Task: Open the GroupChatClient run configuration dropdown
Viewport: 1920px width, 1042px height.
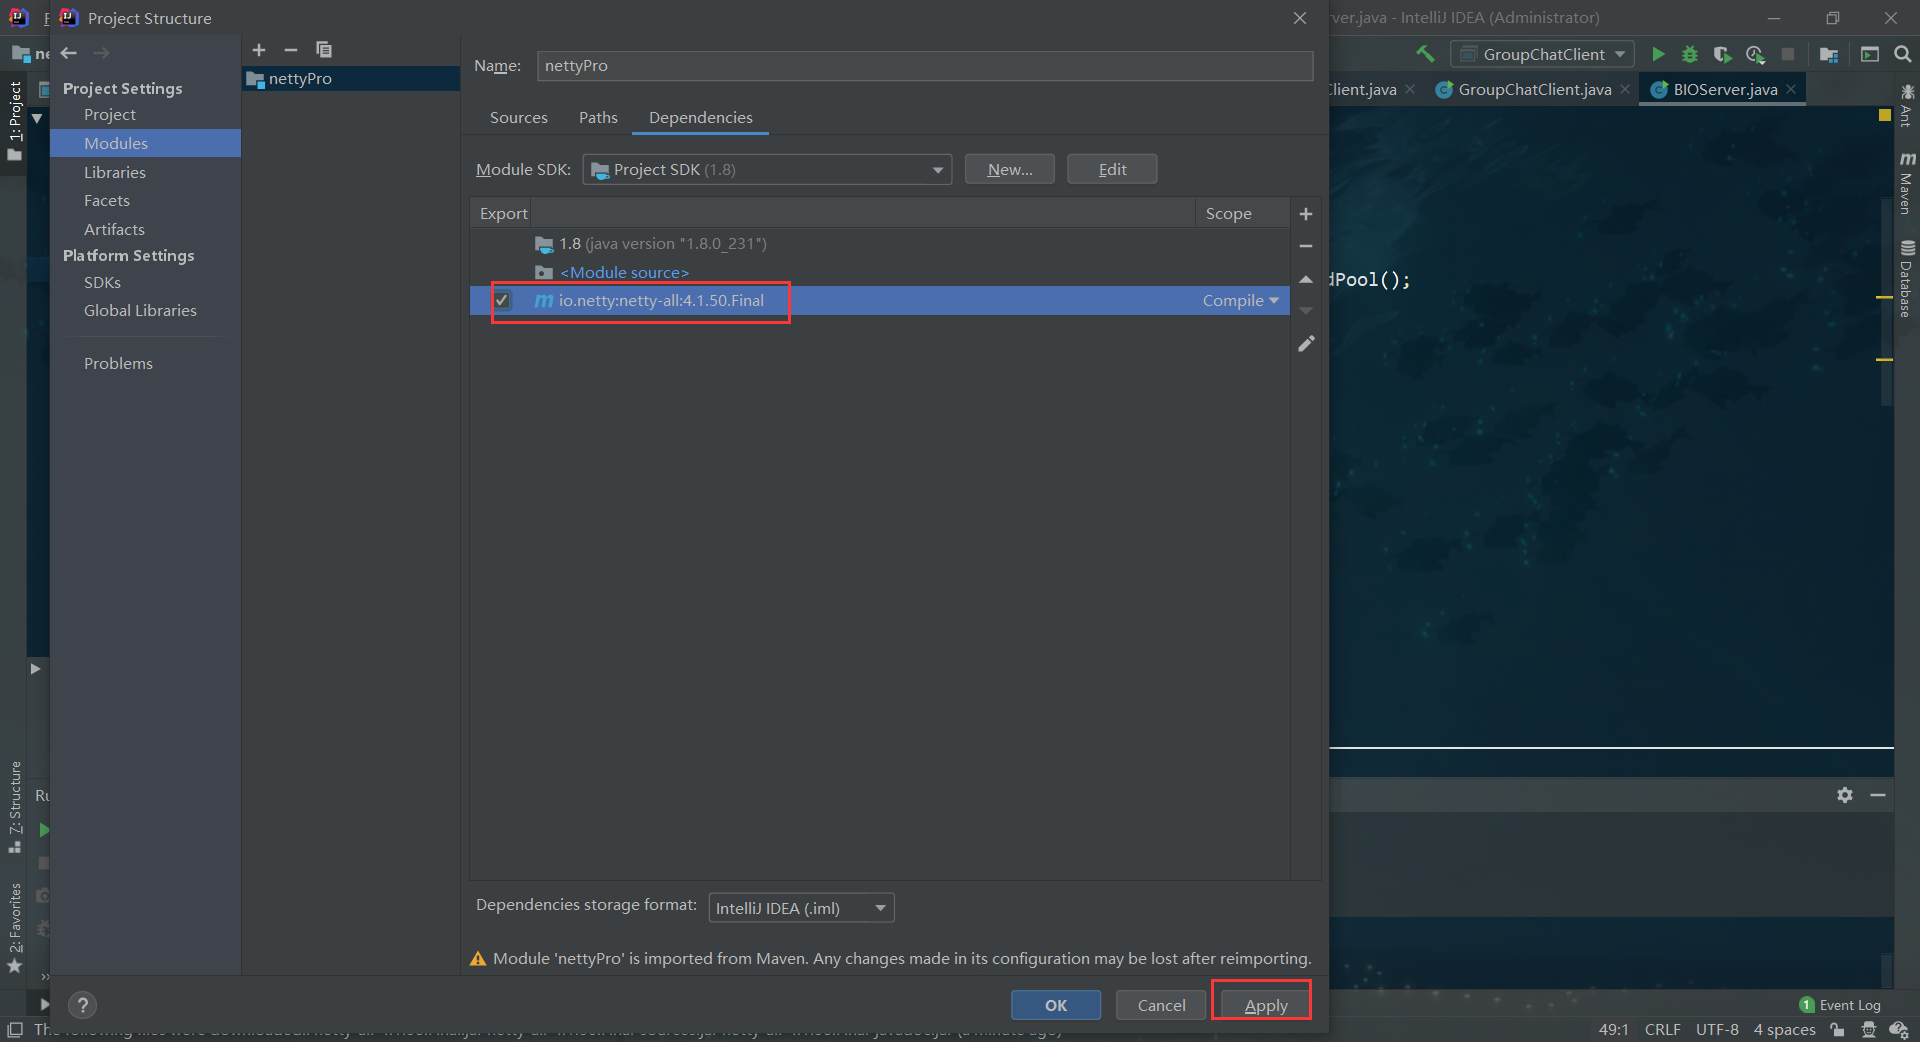Action: (1542, 54)
